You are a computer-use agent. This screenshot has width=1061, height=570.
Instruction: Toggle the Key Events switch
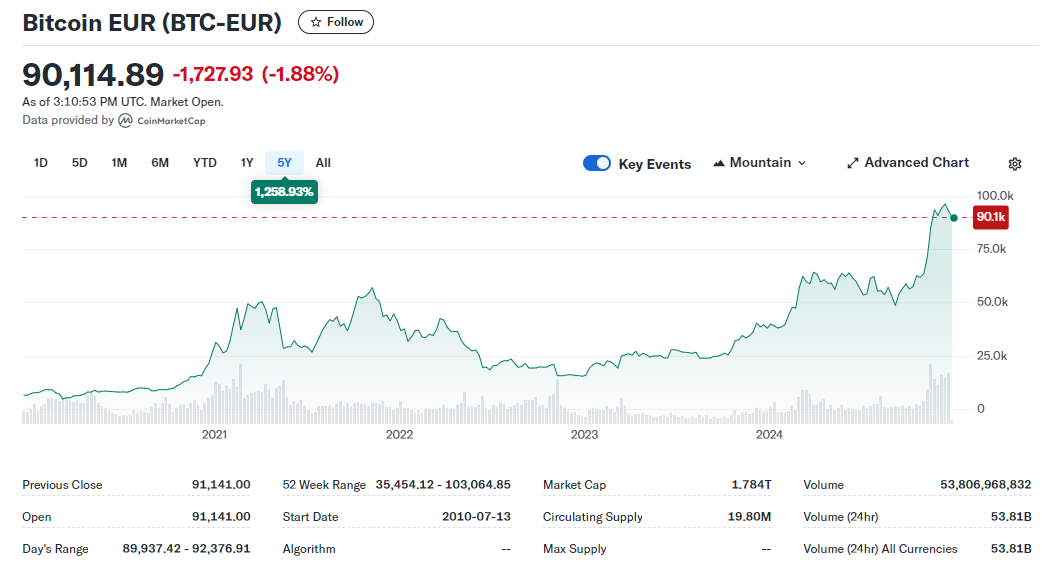coord(597,163)
